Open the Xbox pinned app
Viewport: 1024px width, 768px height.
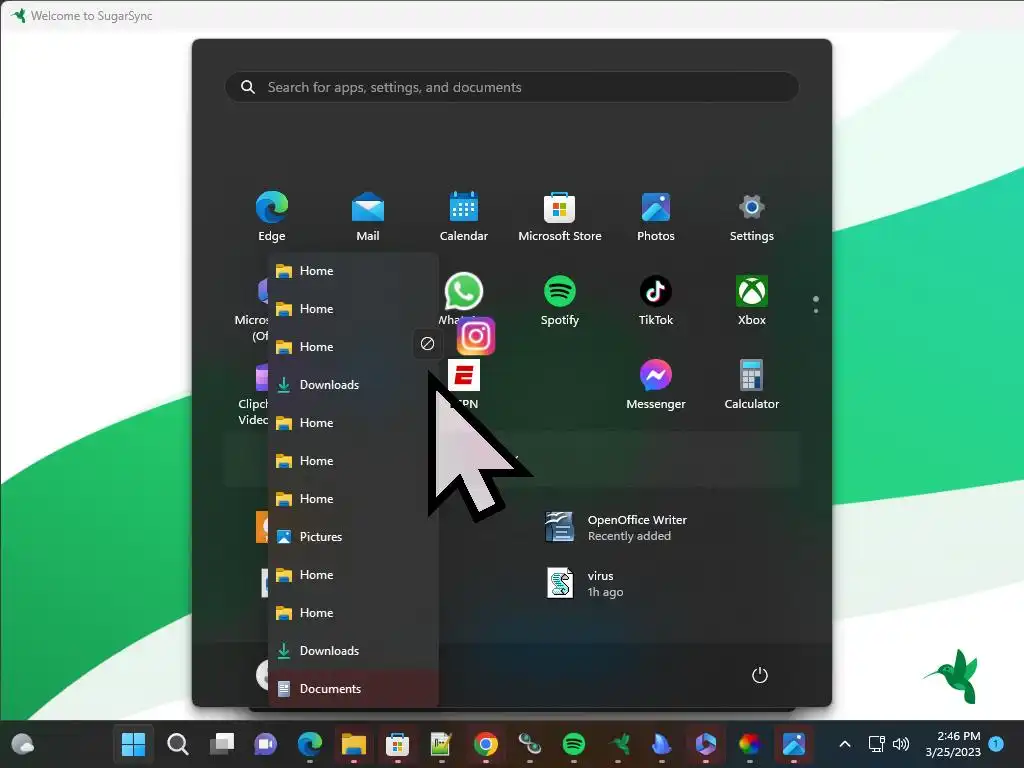click(x=752, y=300)
